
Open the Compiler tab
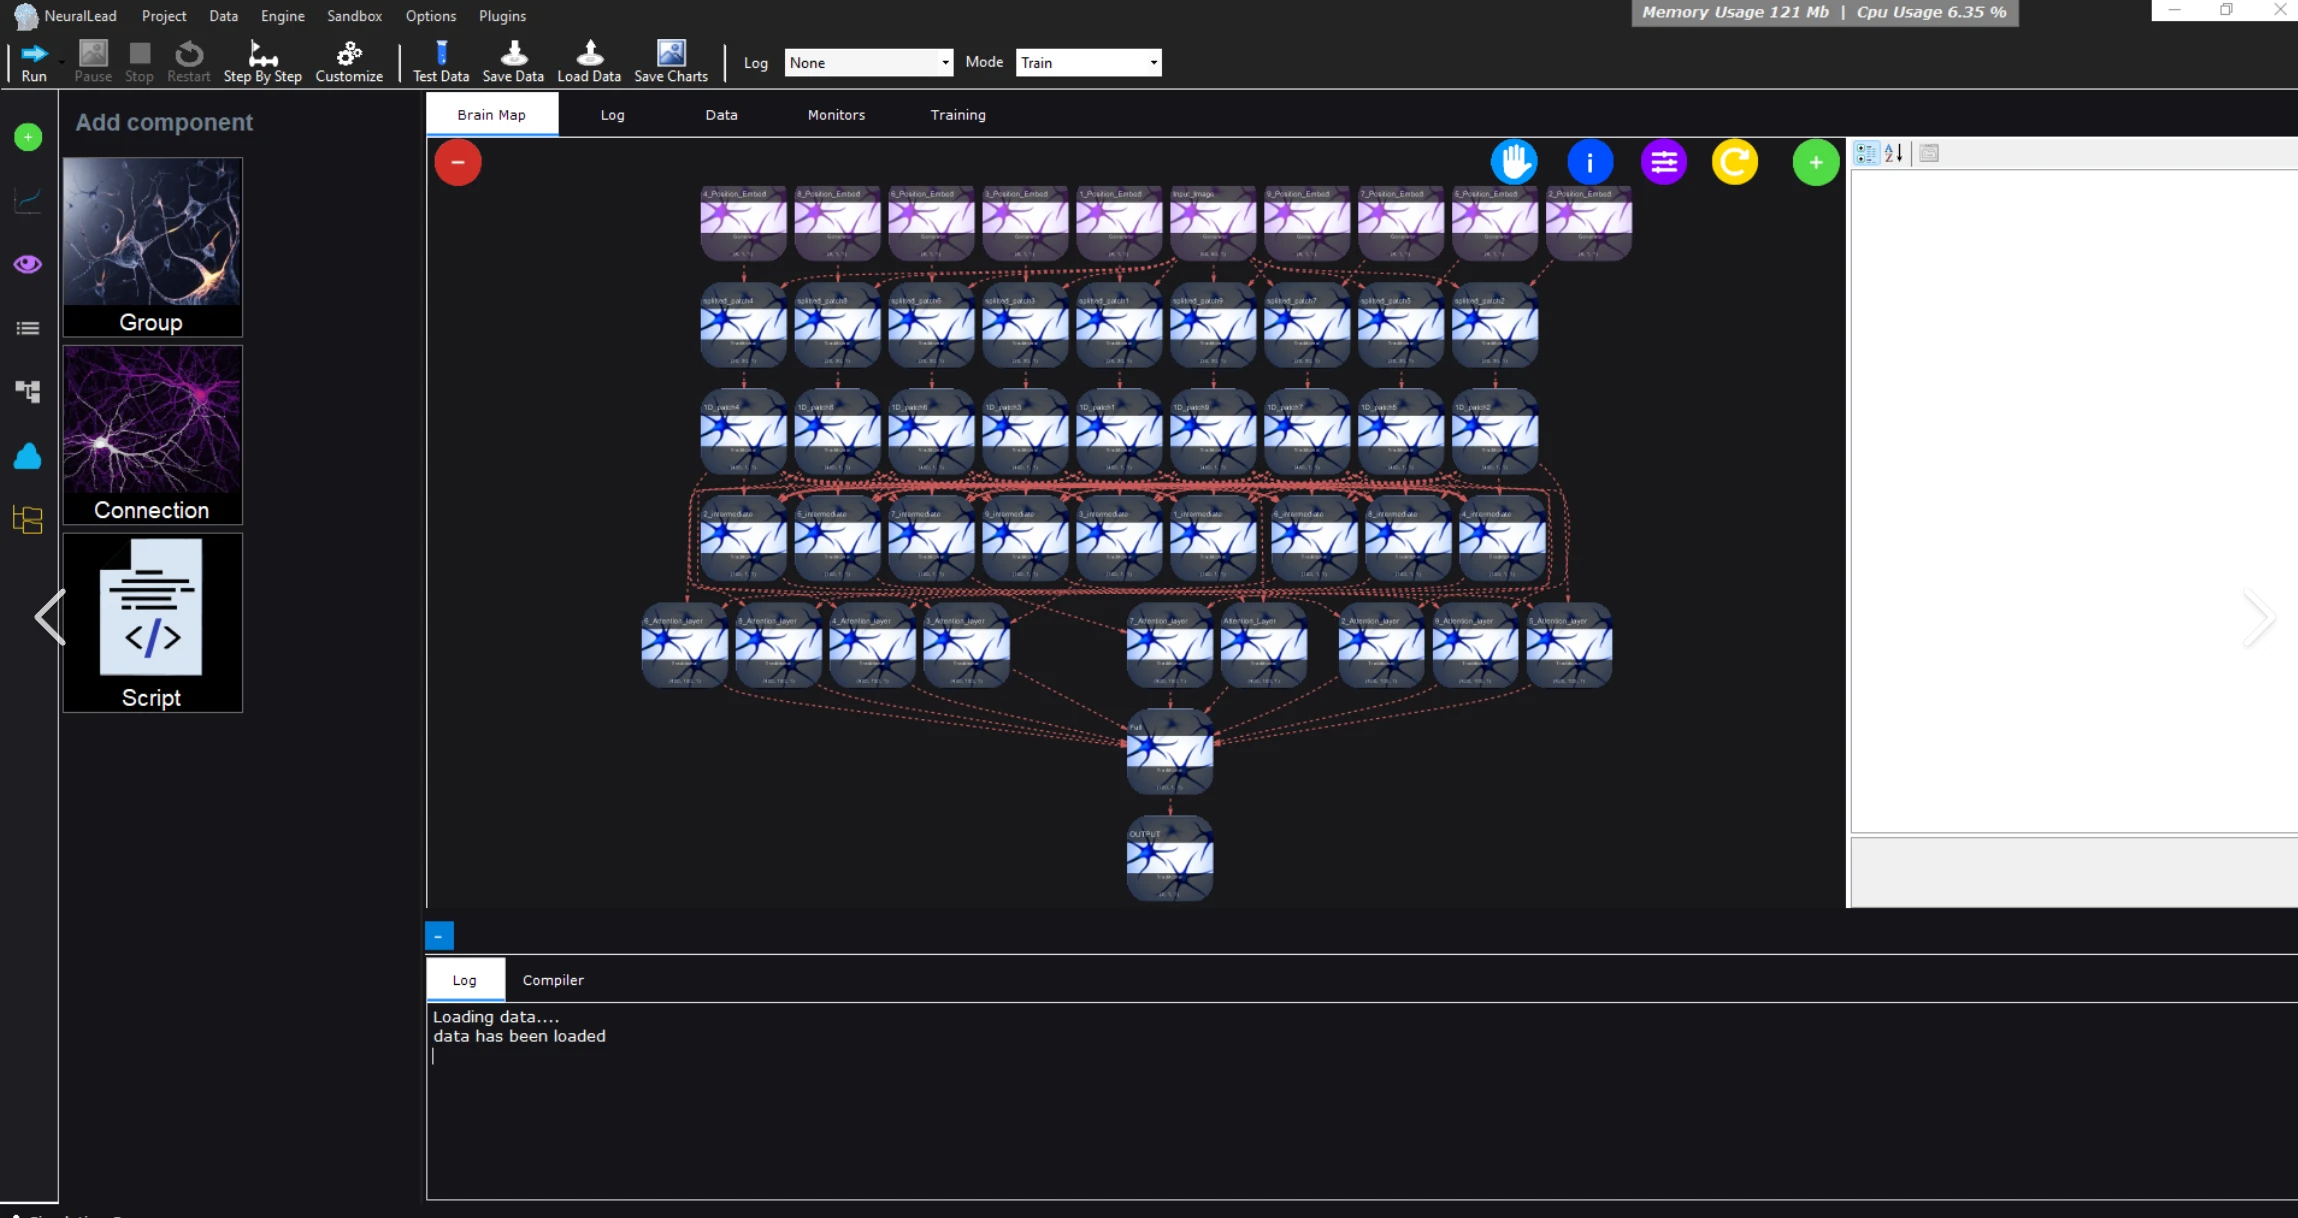553,980
